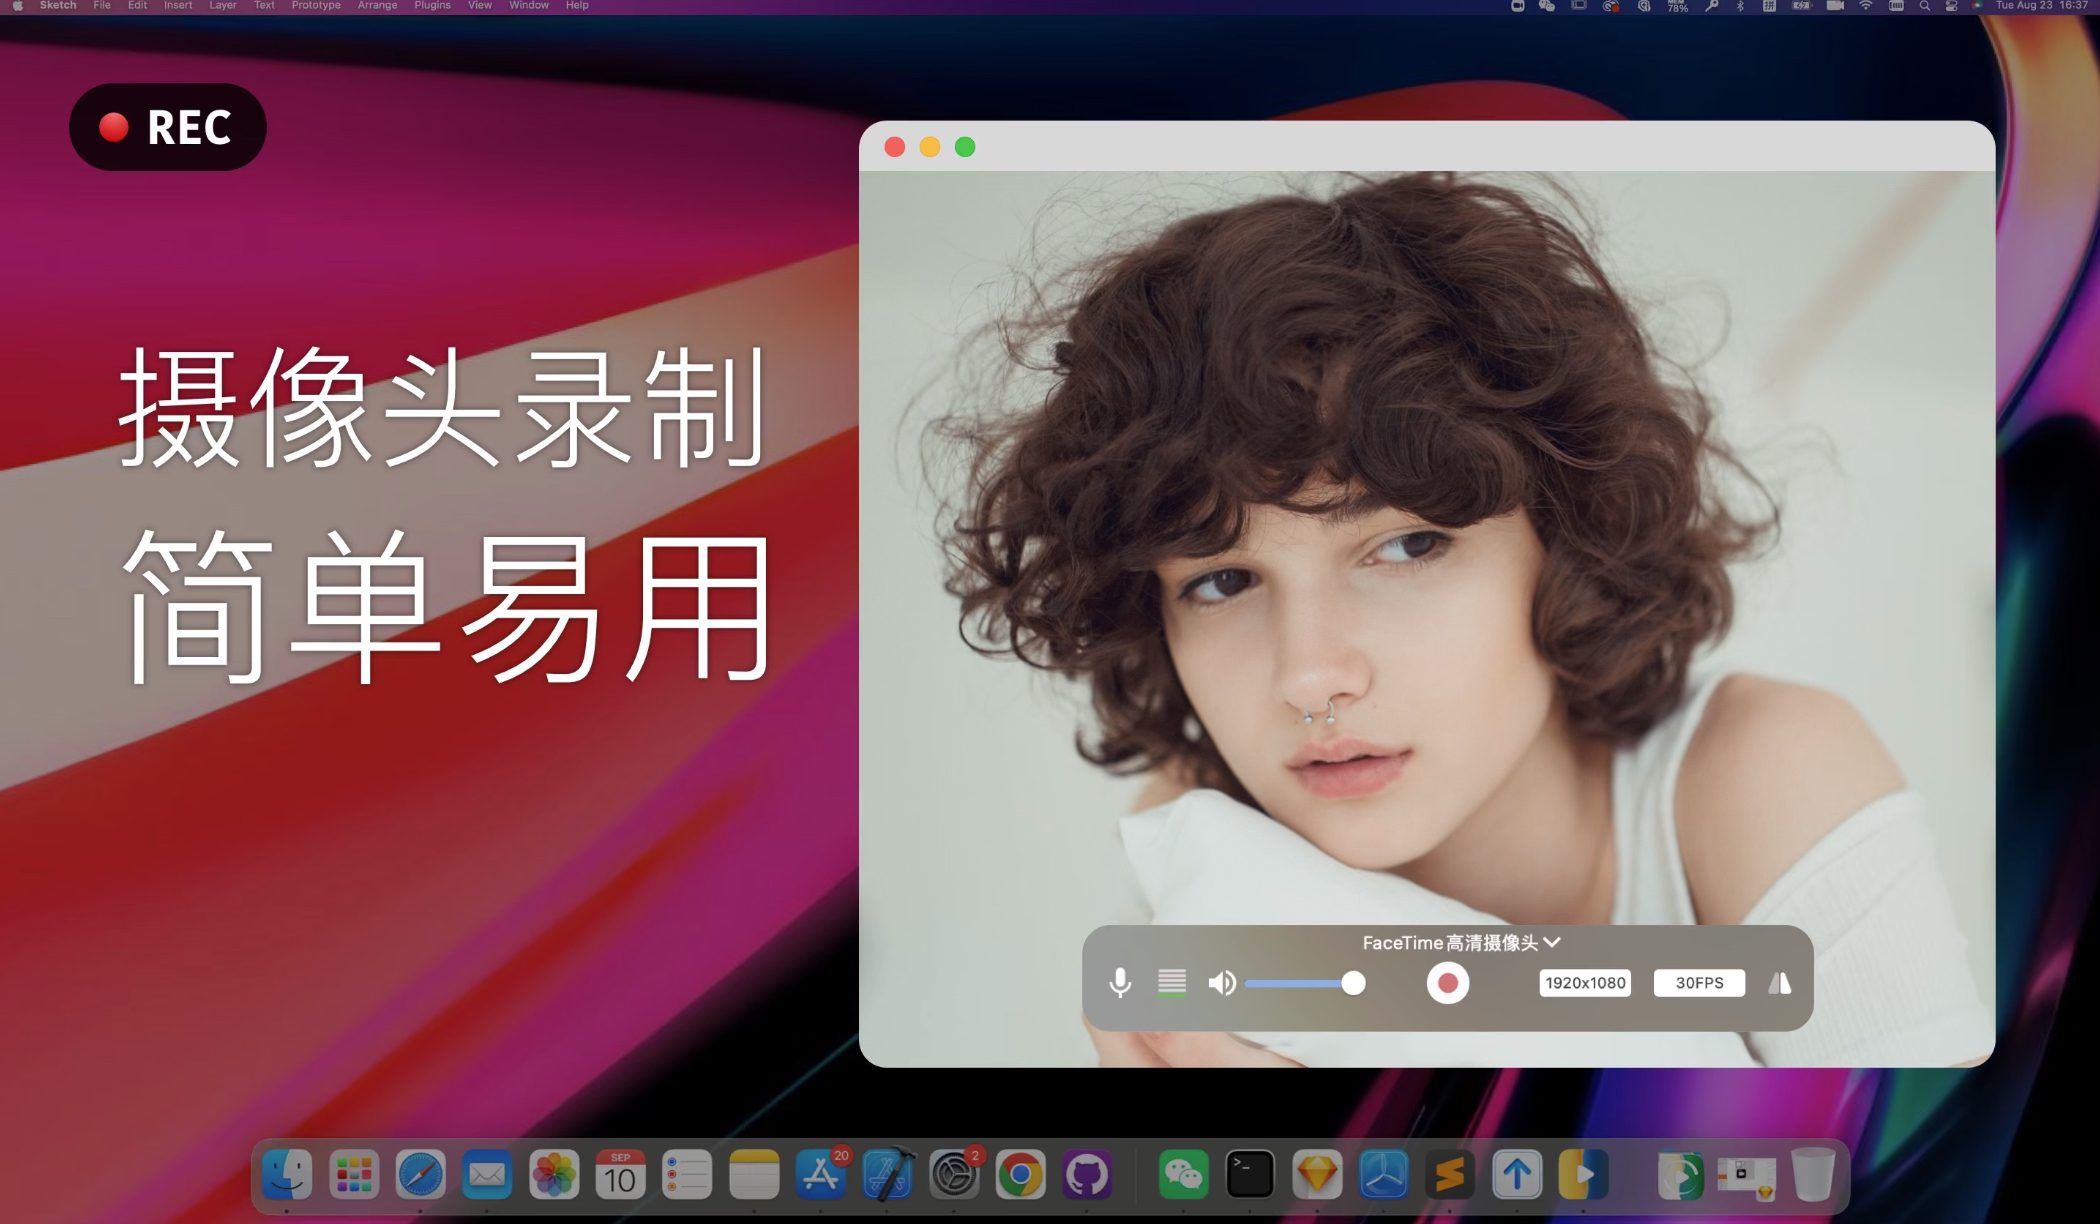Screen dimensions: 2100x1224
Task: Click the audio level meter icon
Action: tap(1171, 983)
